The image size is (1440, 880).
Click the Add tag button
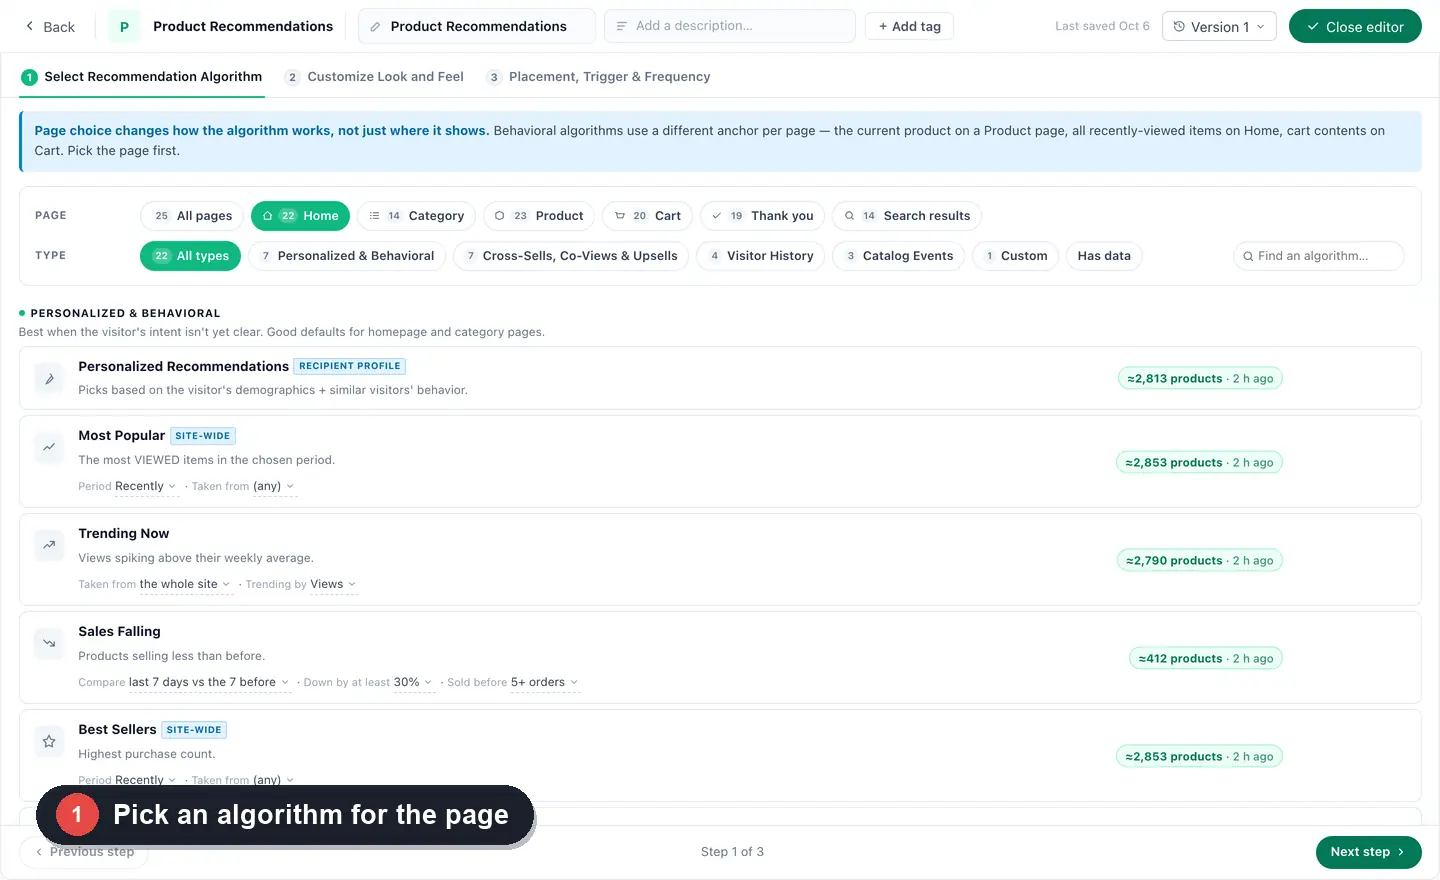click(909, 27)
